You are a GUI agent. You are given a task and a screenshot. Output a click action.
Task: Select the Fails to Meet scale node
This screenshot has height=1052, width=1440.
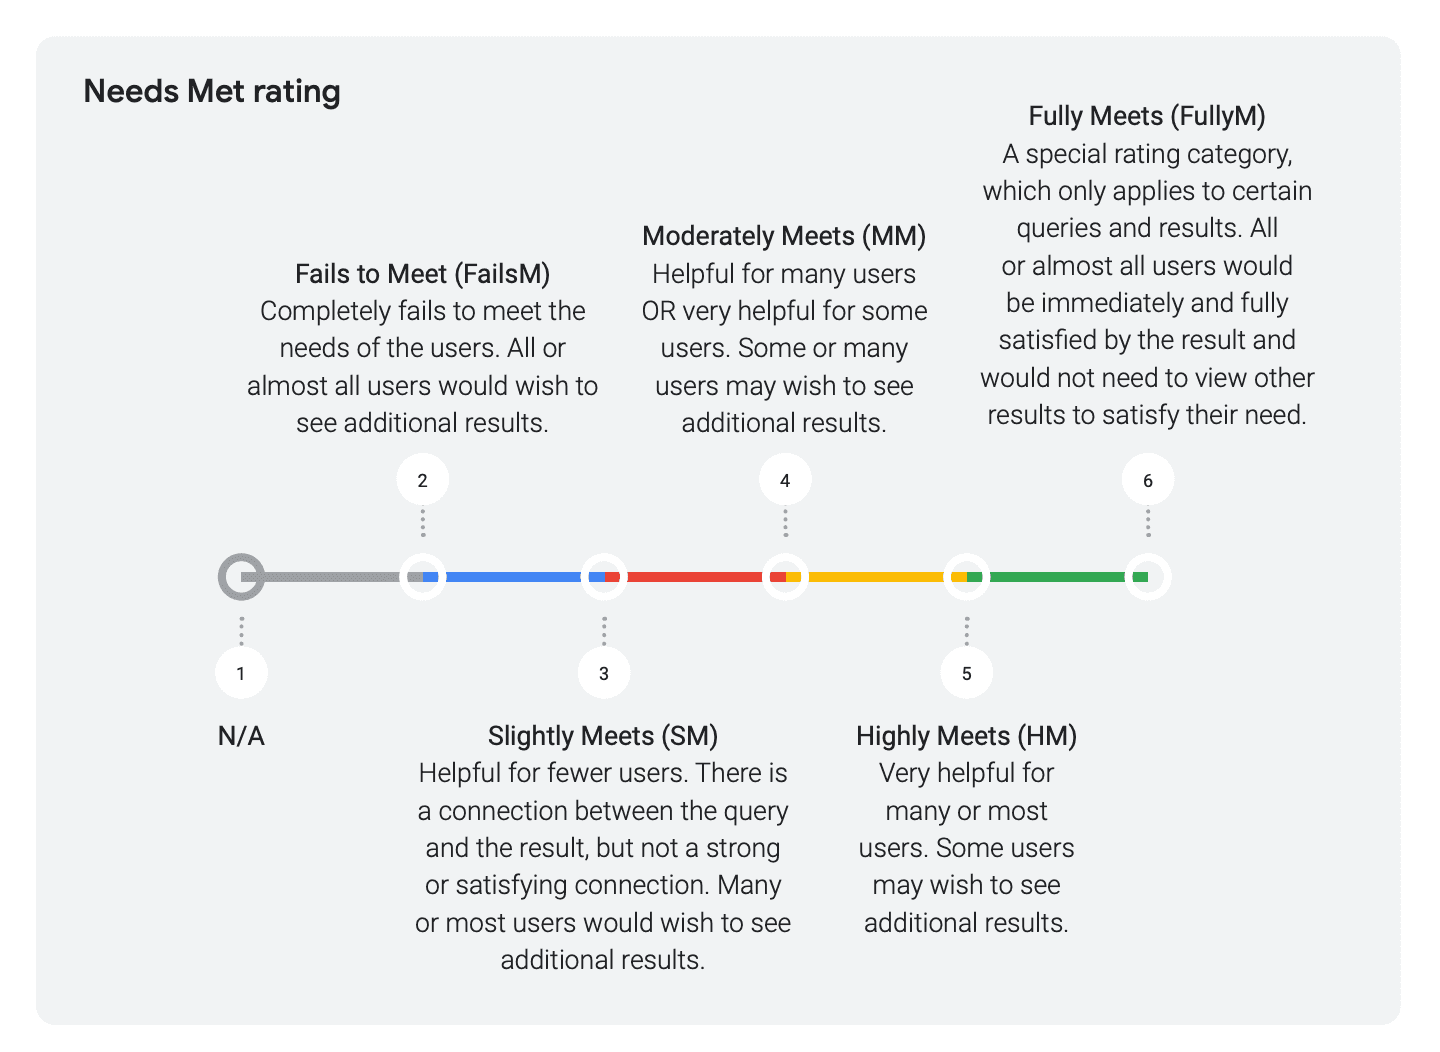pos(422,577)
